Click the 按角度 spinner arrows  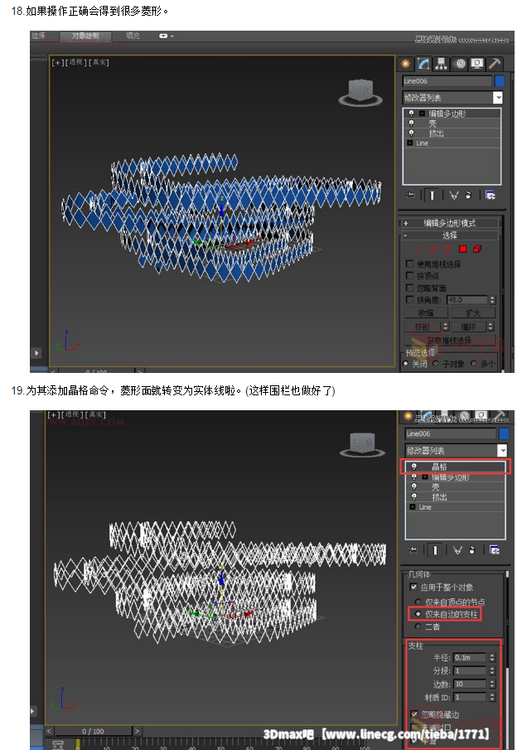pos(492,300)
